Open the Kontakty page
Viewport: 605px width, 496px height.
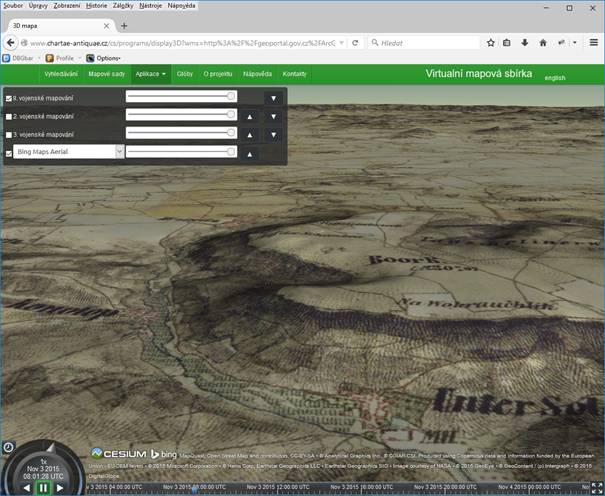(x=294, y=74)
